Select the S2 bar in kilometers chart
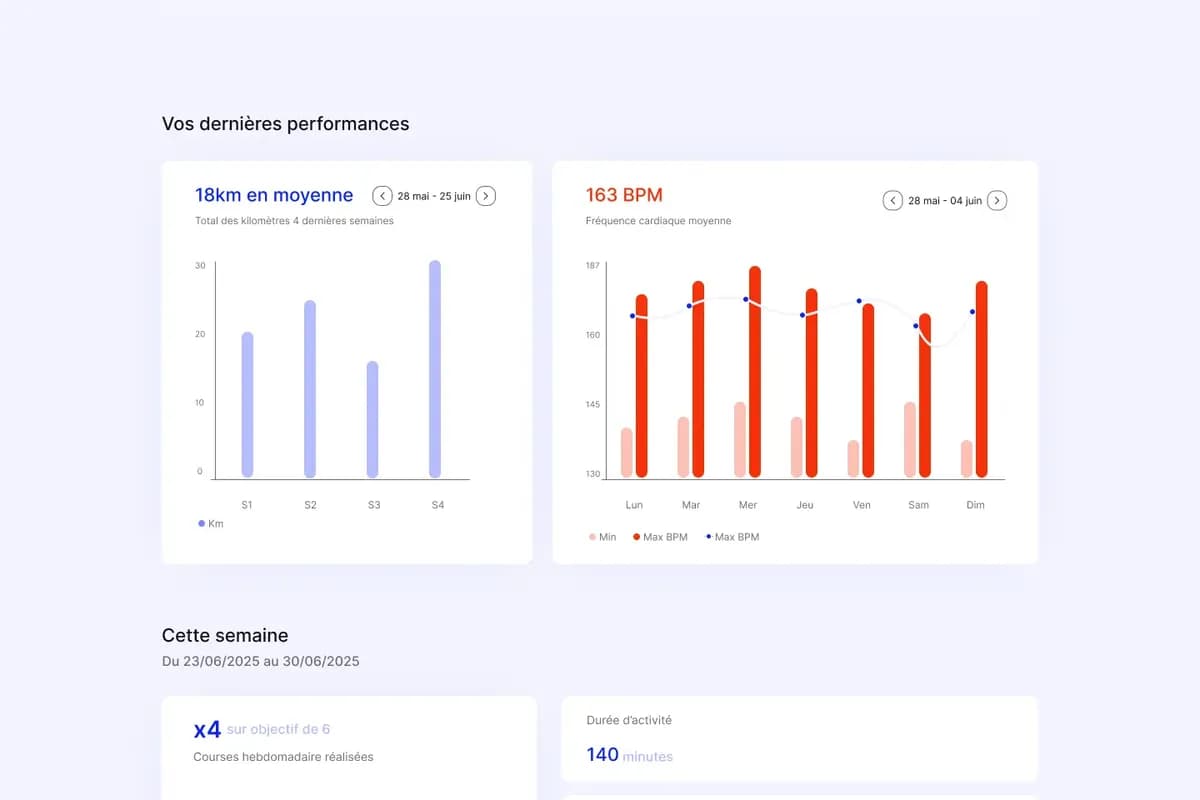Screen dimensions: 1200x800 [x=309, y=390]
